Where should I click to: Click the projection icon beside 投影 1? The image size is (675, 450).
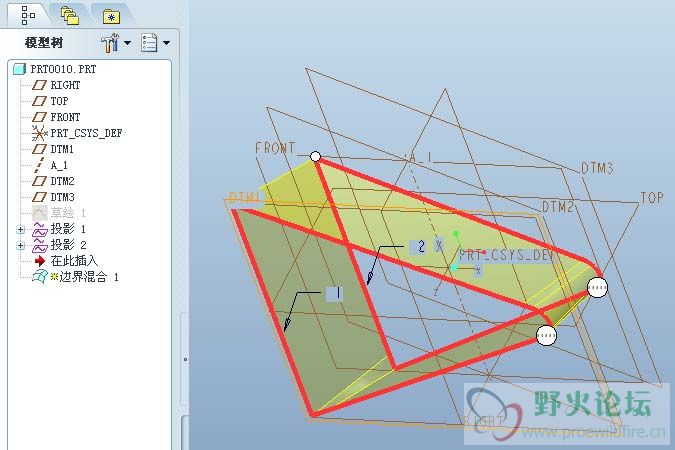coord(40,229)
